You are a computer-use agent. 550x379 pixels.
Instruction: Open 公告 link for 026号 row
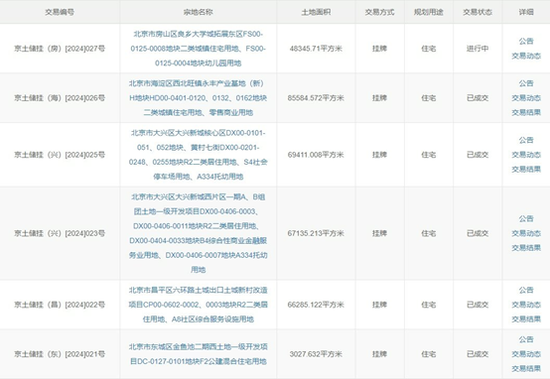tap(526, 83)
